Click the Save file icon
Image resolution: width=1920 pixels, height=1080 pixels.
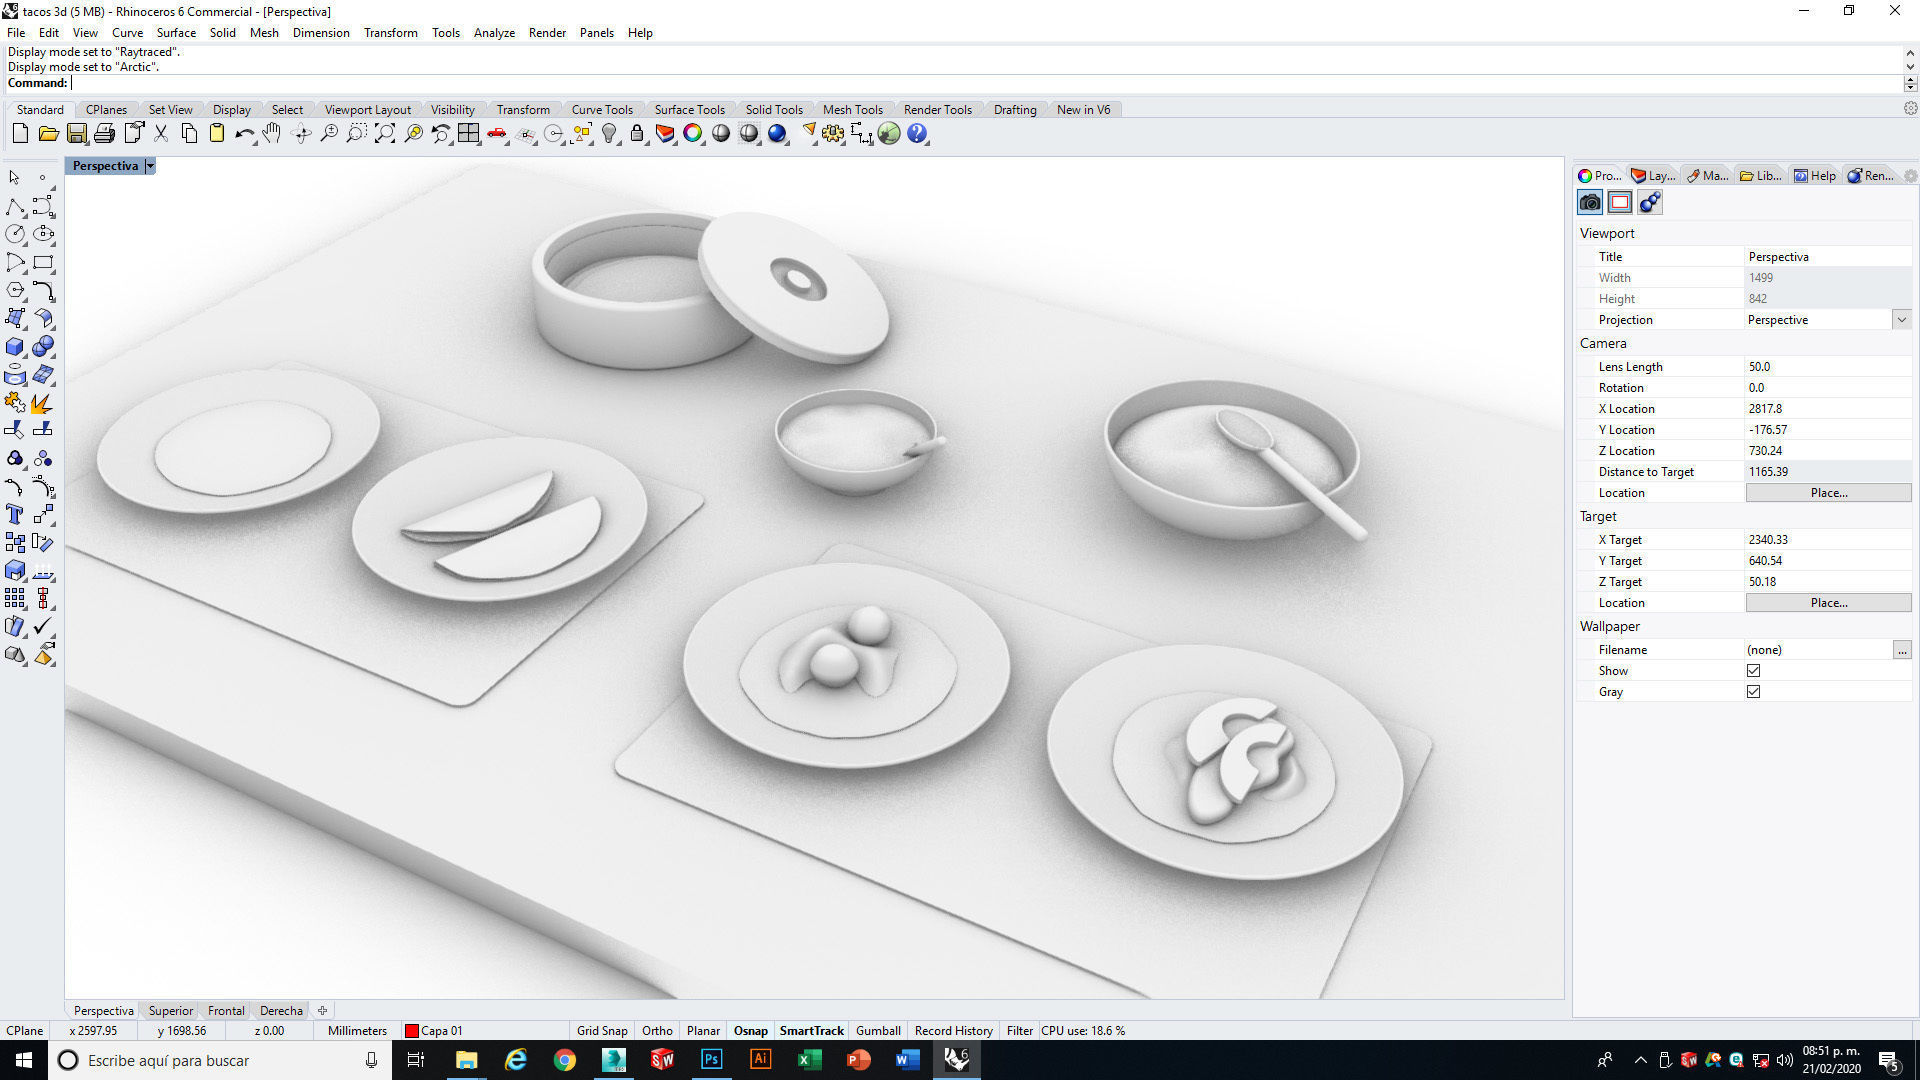coord(77,134)
